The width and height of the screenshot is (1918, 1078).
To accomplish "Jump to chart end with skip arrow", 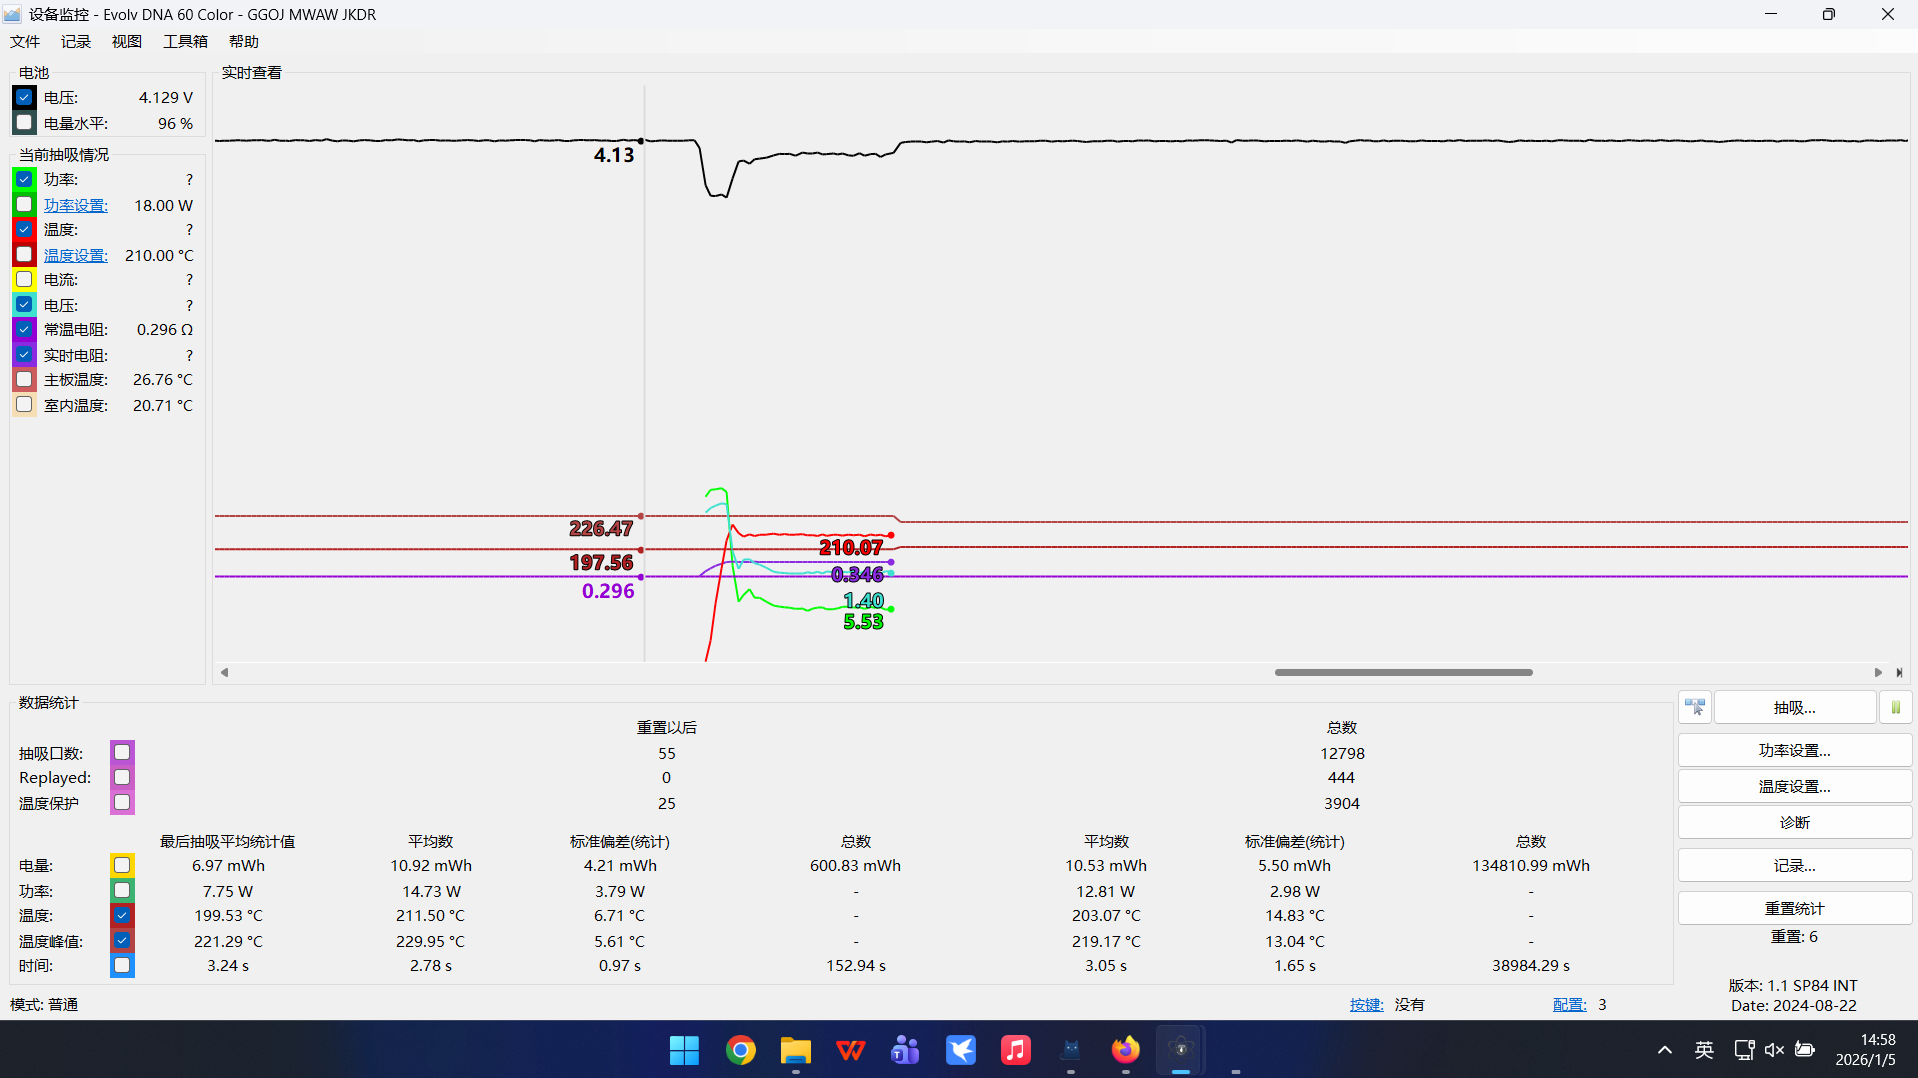I will [1899, 673].
